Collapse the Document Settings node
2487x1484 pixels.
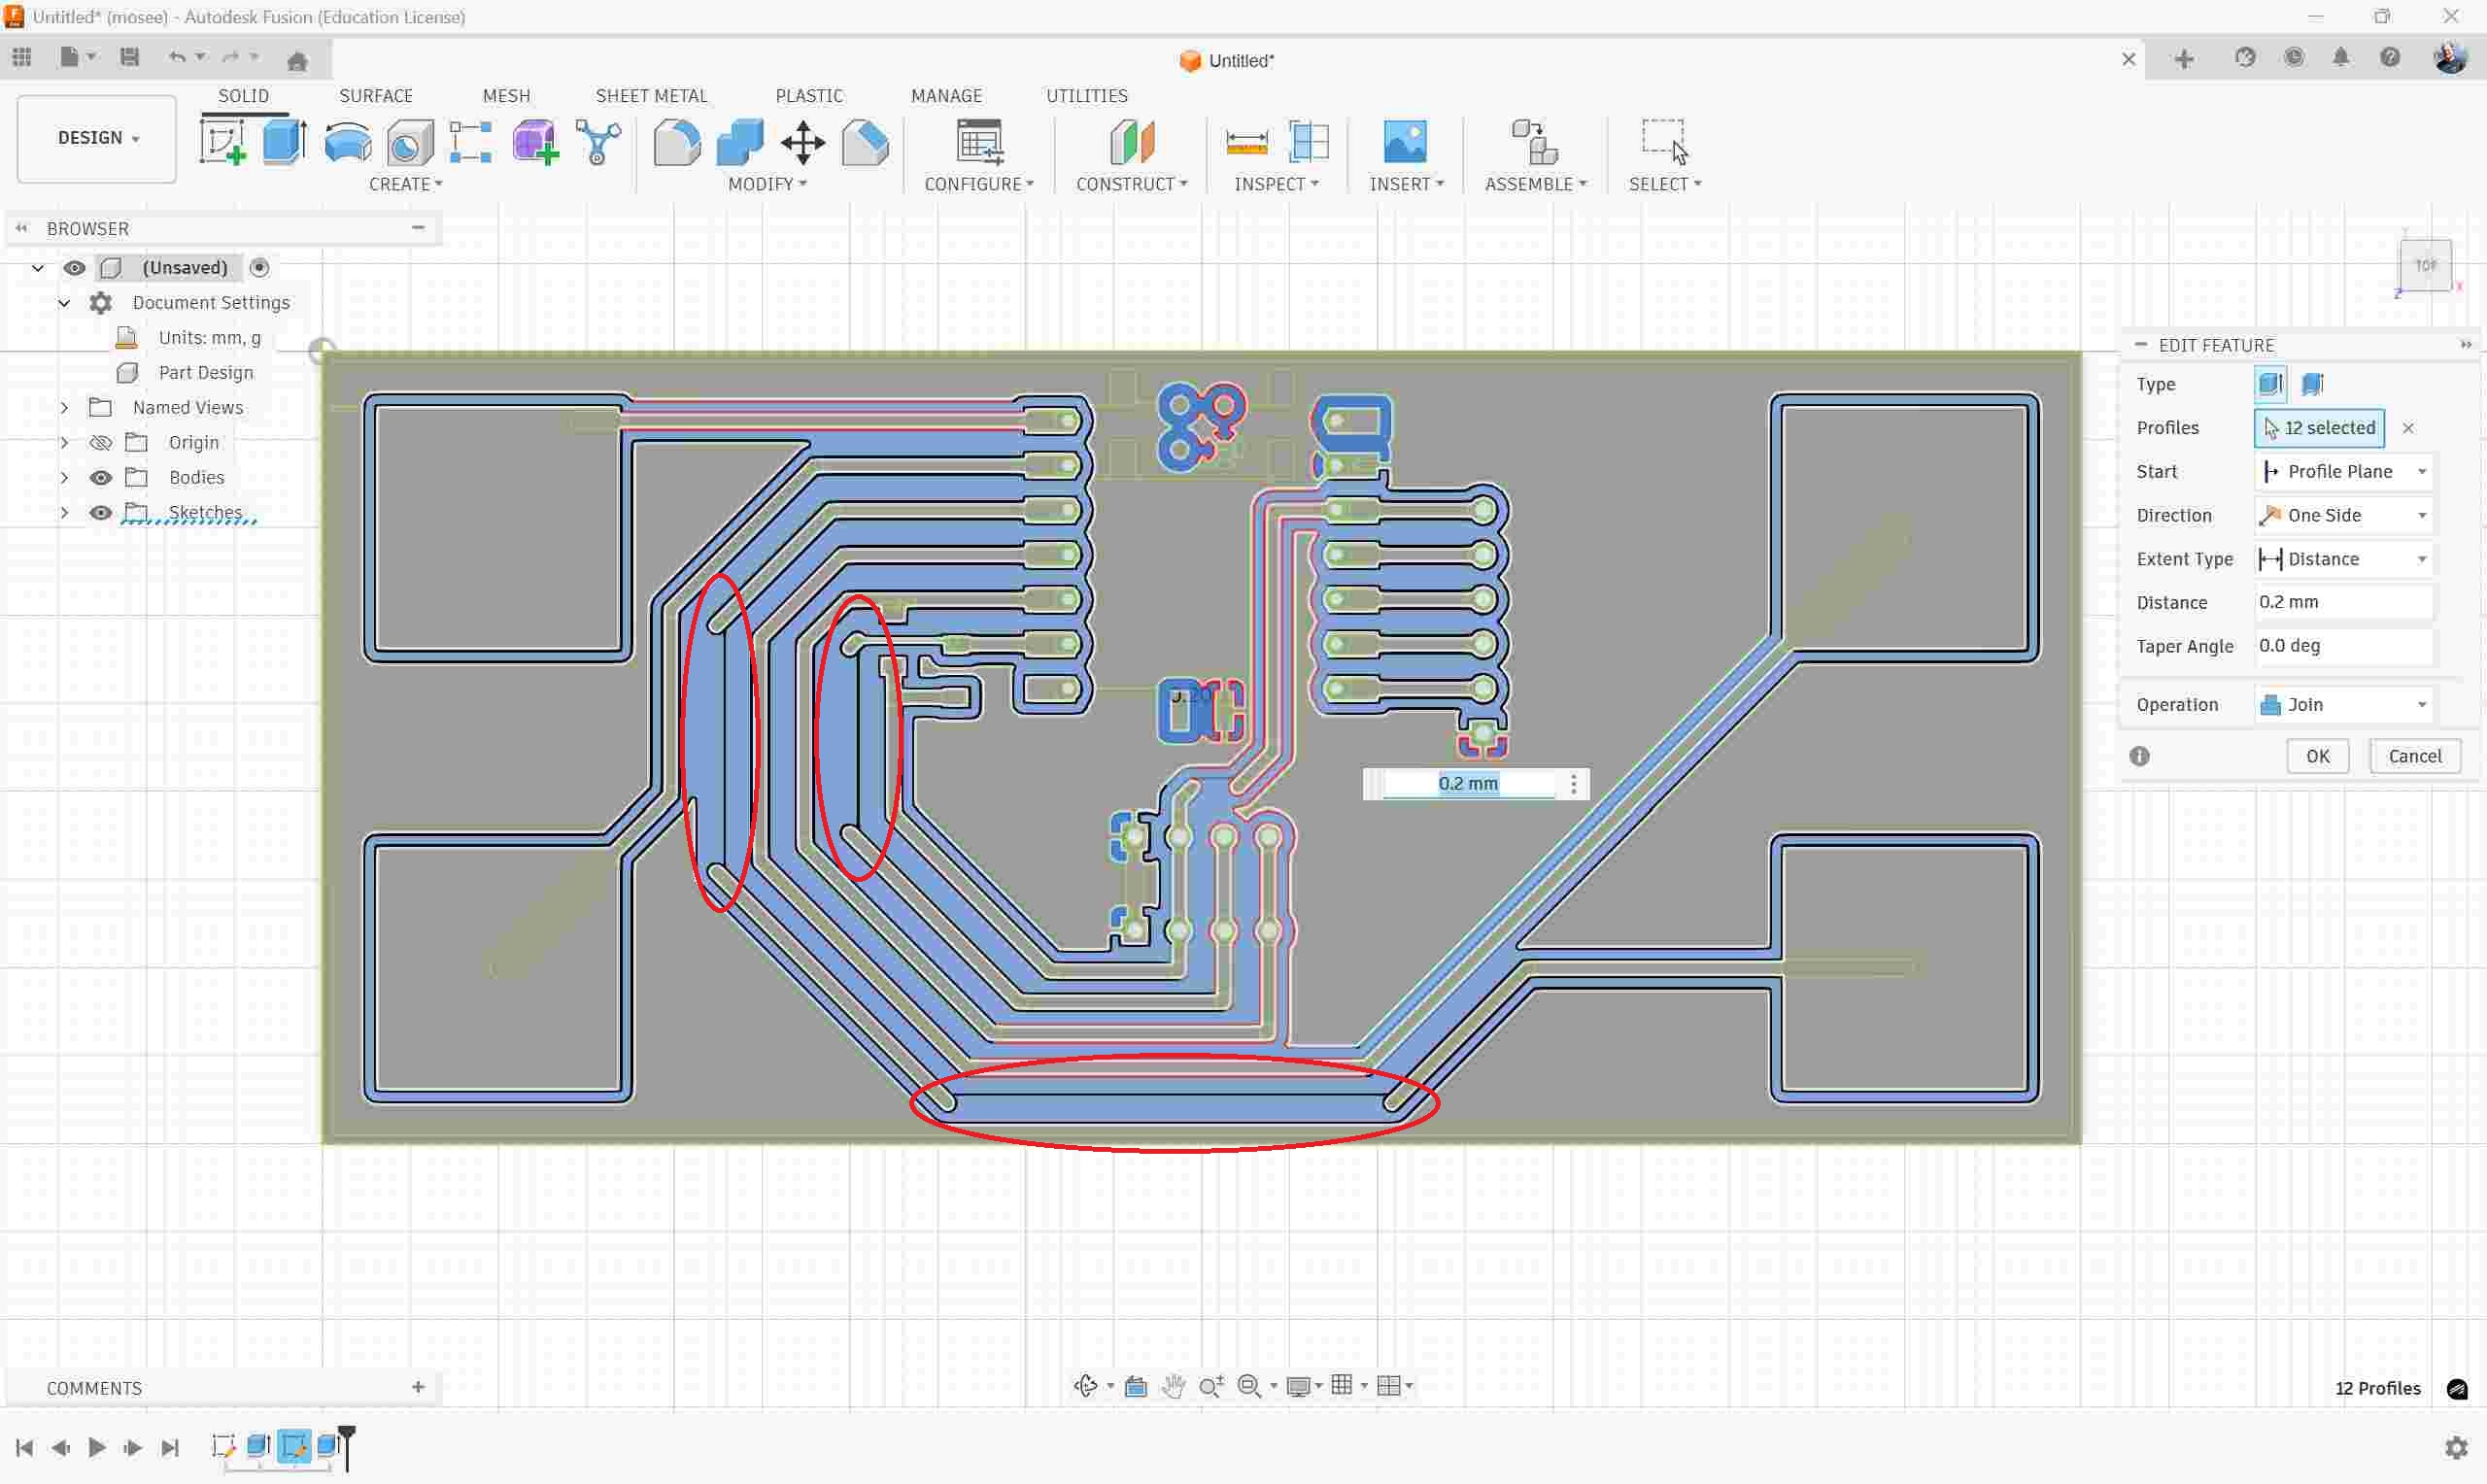point(64,303)
